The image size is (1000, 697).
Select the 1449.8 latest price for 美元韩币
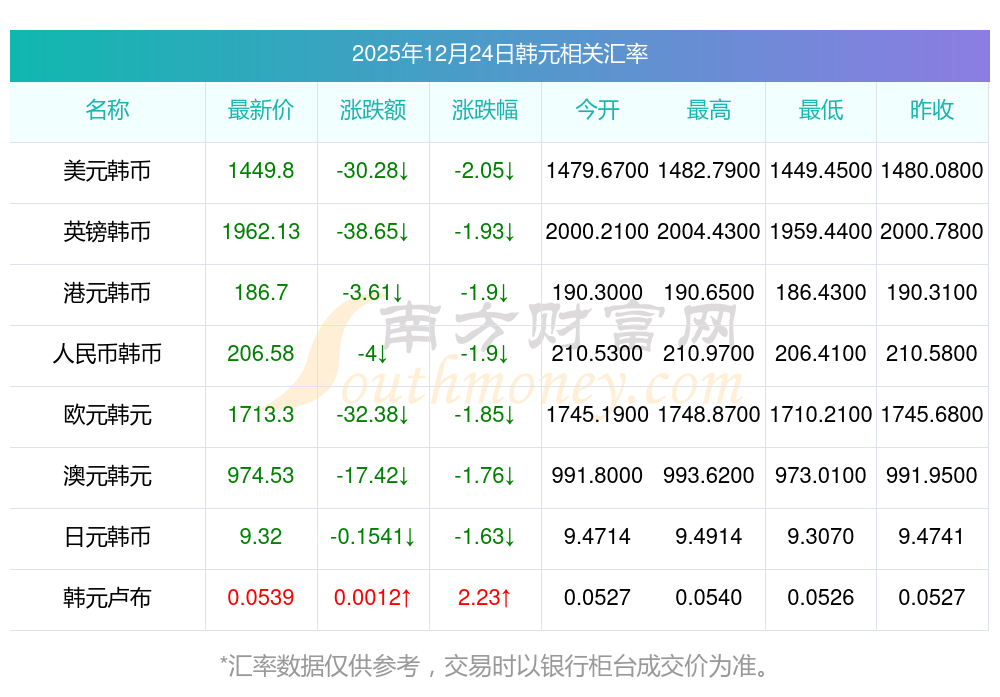pos(261,171)
